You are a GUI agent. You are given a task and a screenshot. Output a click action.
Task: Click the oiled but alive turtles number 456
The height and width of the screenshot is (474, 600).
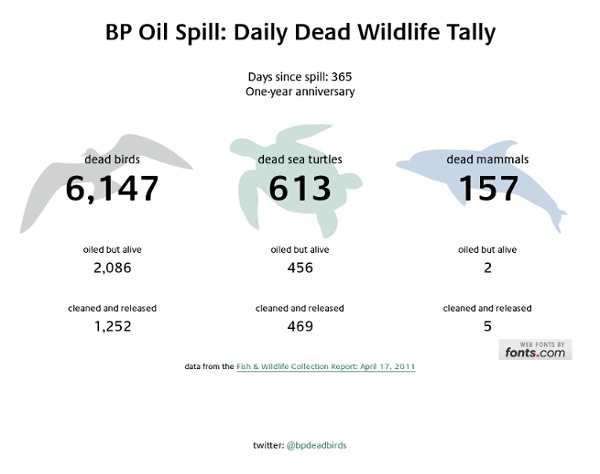click(x=300, y=268)
